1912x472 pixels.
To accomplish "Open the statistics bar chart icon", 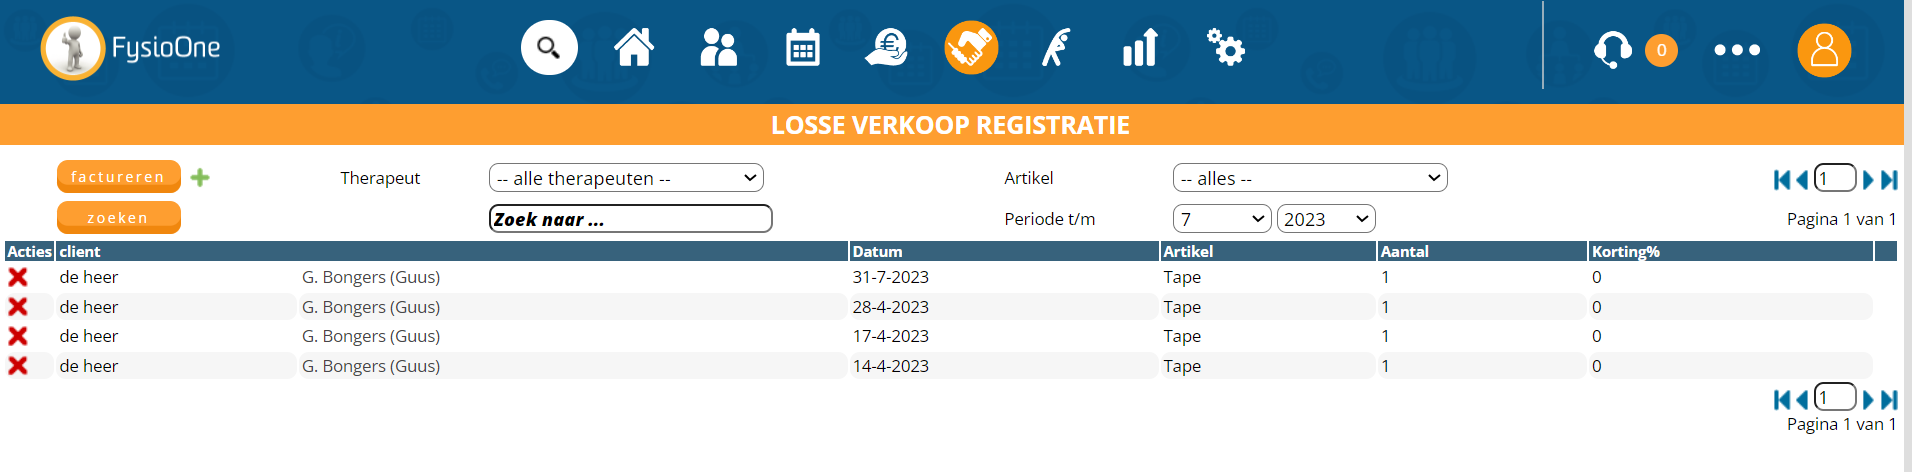I will tap(1140, 48).
